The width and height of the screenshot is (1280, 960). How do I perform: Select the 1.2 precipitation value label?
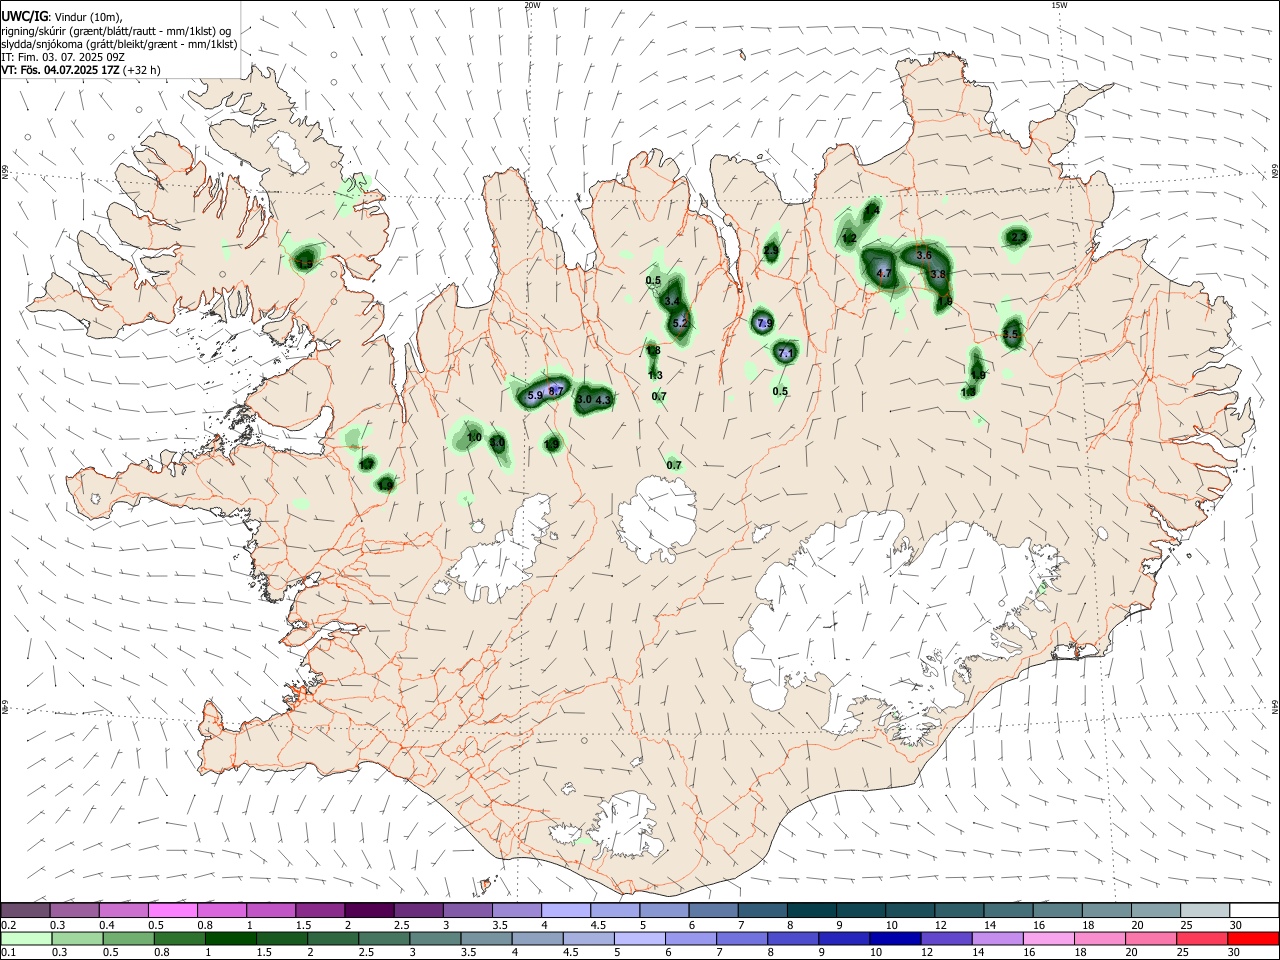click(x=849, y=238)
